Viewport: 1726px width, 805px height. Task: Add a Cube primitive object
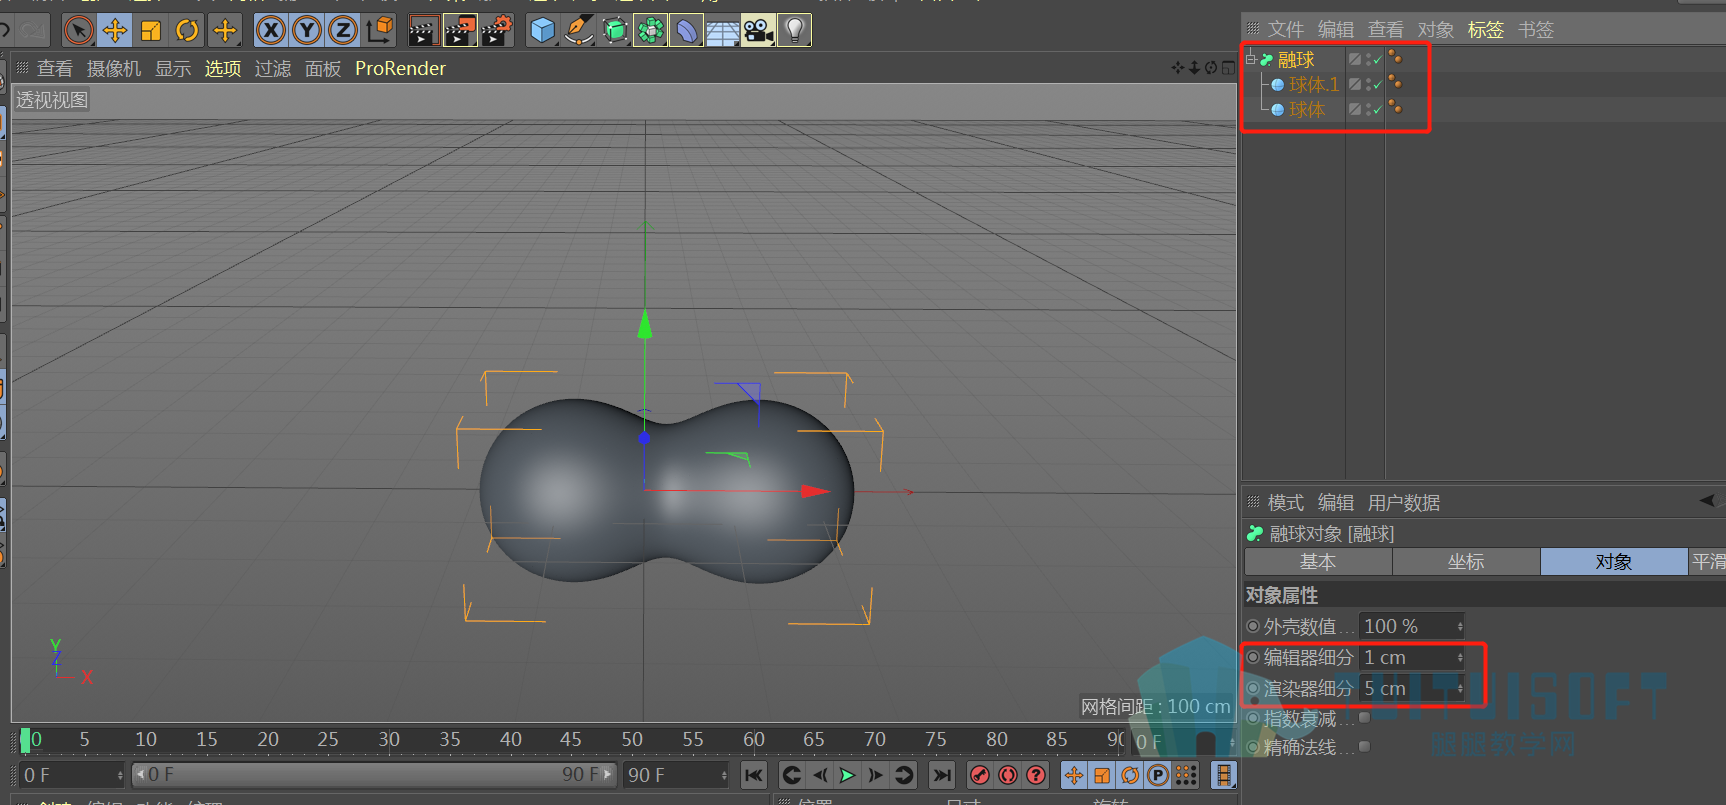(542, 31)
